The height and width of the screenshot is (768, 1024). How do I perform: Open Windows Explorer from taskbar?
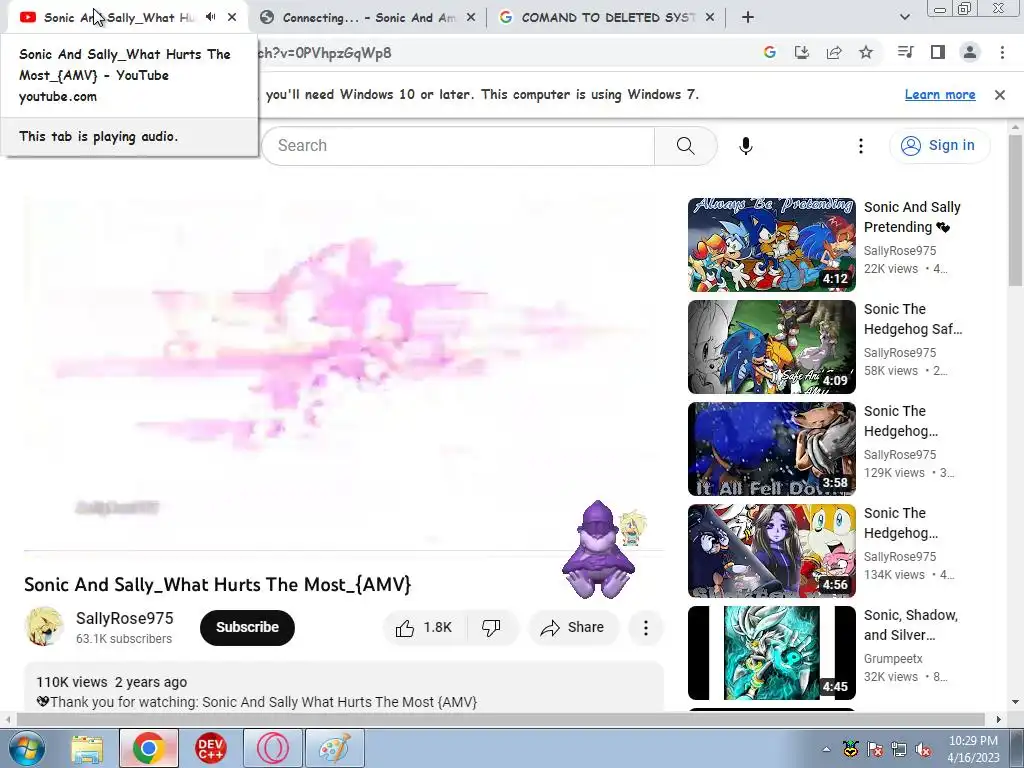87,748
